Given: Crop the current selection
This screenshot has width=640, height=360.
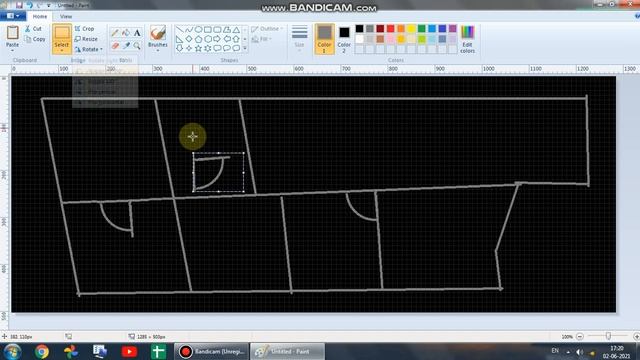Looking at the screenshot, I should pyautogui.click(x=84, y=29).
